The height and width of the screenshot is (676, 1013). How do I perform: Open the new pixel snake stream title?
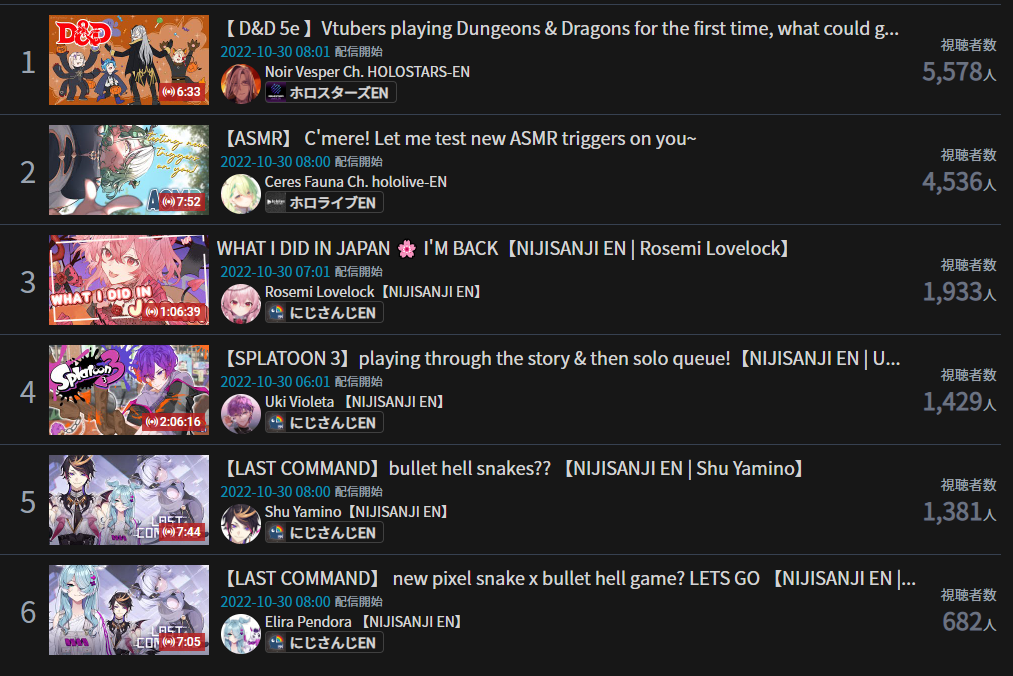pyautogui.click(x=569, y=578)
